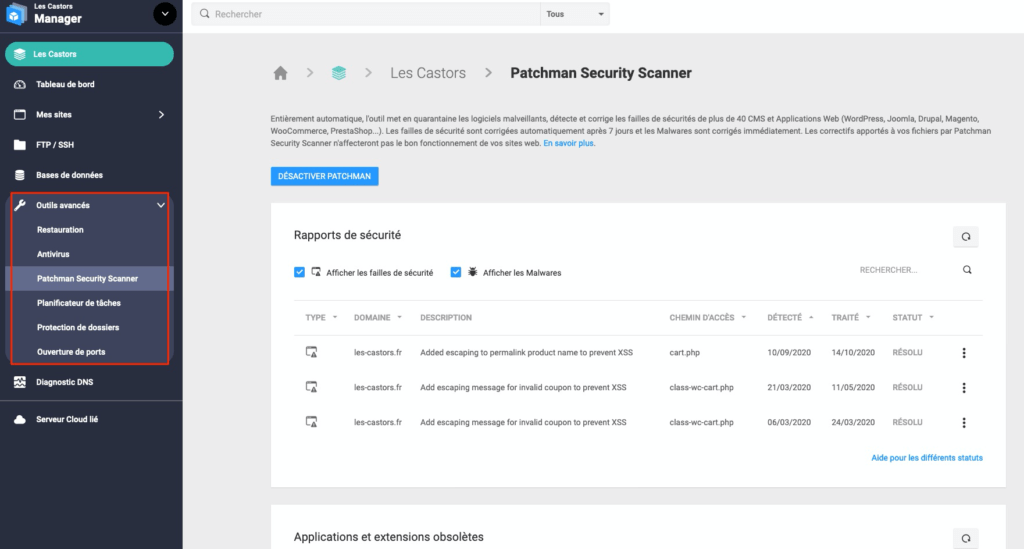Image resolution: width=1024 pixels, height=549 pixels.
Task: Refresh the Rapports de sécurité panel
Action: pos(965,237)
